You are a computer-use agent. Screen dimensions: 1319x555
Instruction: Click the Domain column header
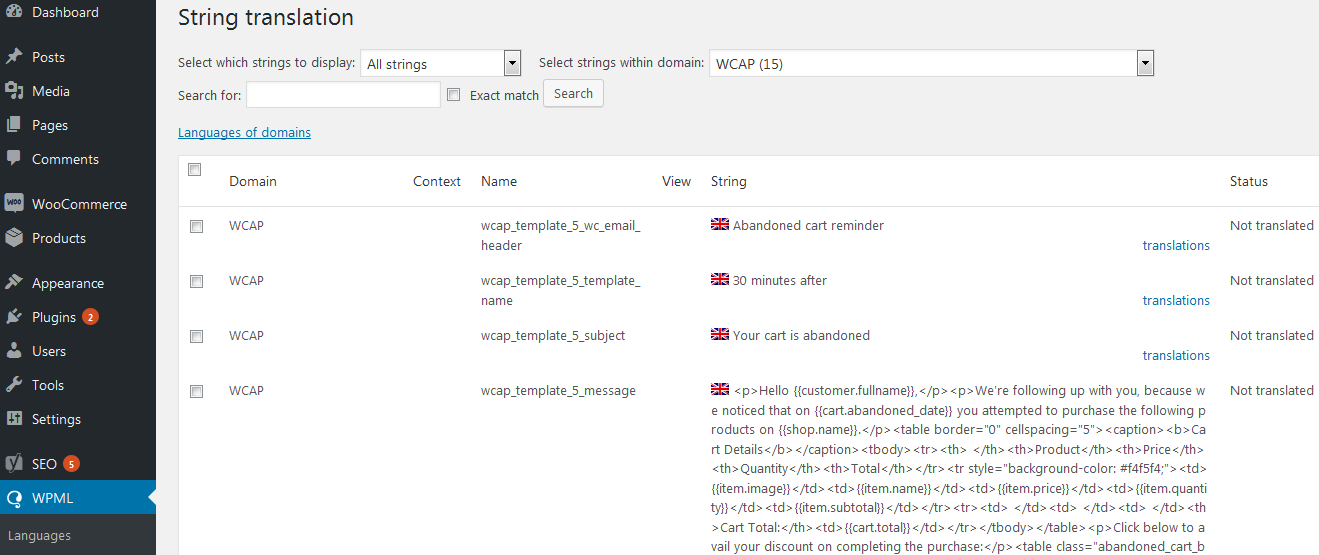point(253,181)
